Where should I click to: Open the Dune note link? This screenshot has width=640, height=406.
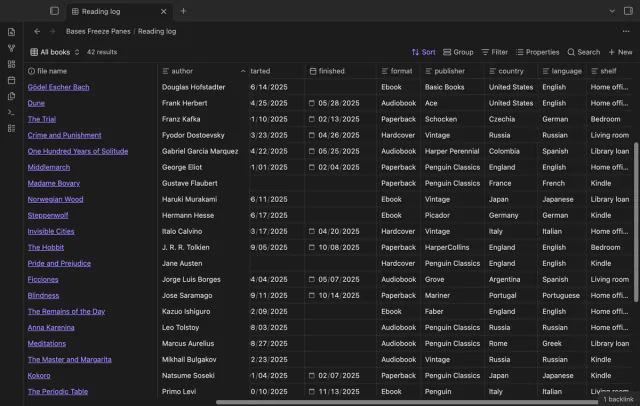[x=36, y=103]
